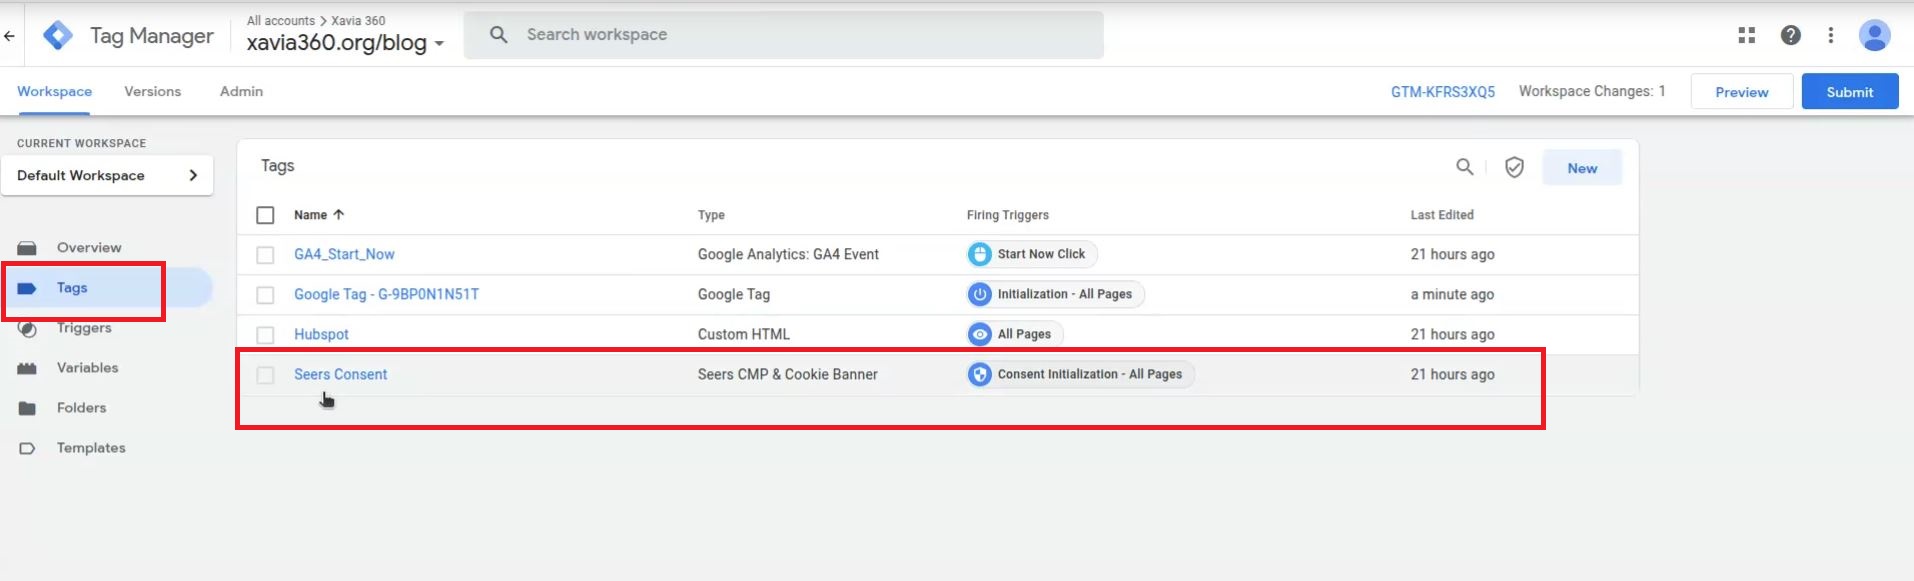Screen dimensions: 1914x581
Task: Open the help question mark icon
Action: click(1791, 35)
